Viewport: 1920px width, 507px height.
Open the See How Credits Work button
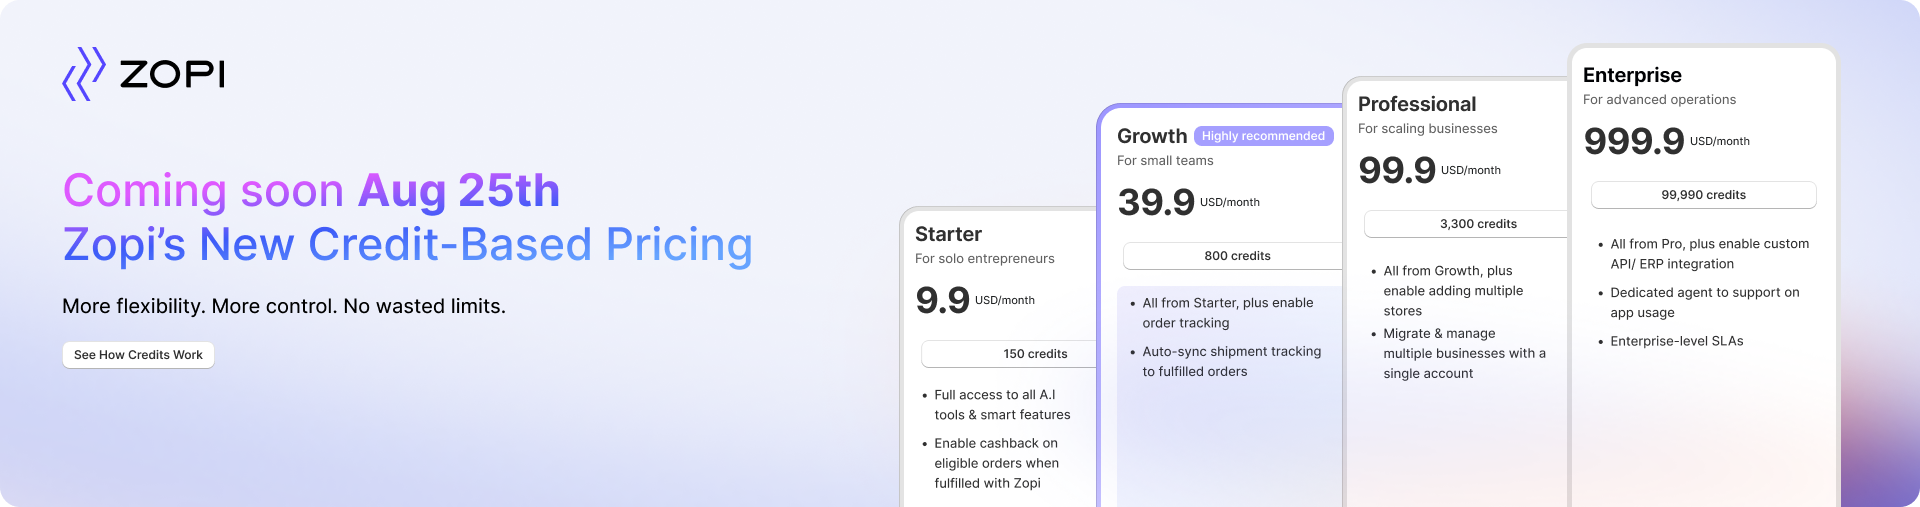[x=138, y=355]
